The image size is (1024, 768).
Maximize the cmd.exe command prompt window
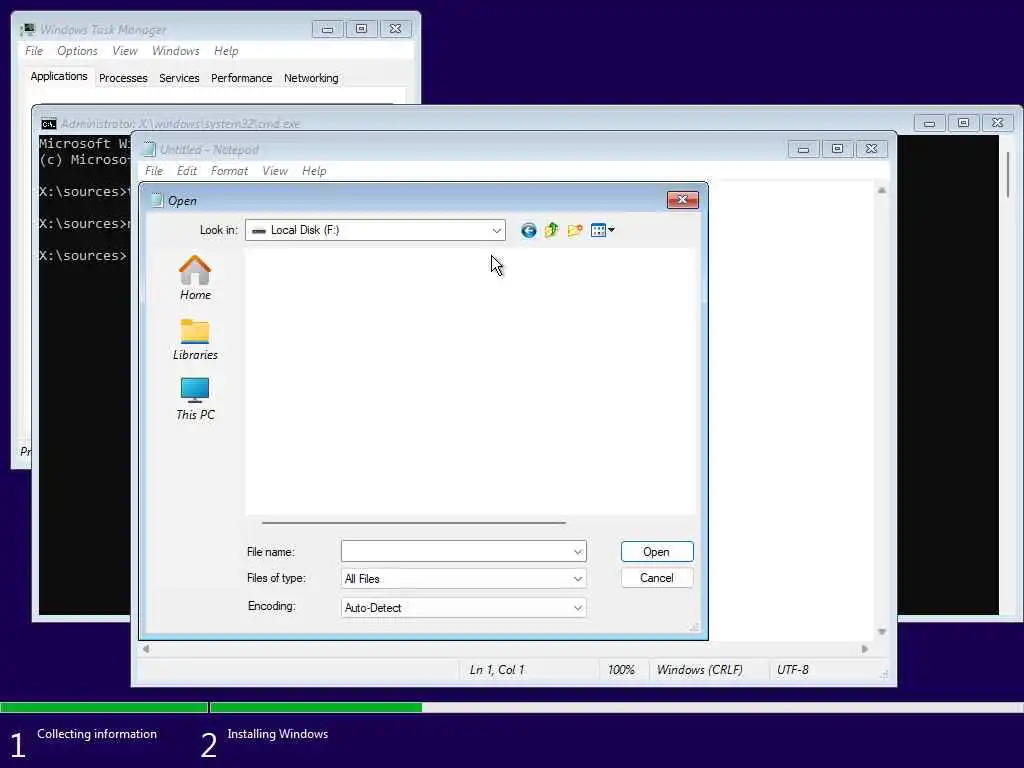[963, 123]
